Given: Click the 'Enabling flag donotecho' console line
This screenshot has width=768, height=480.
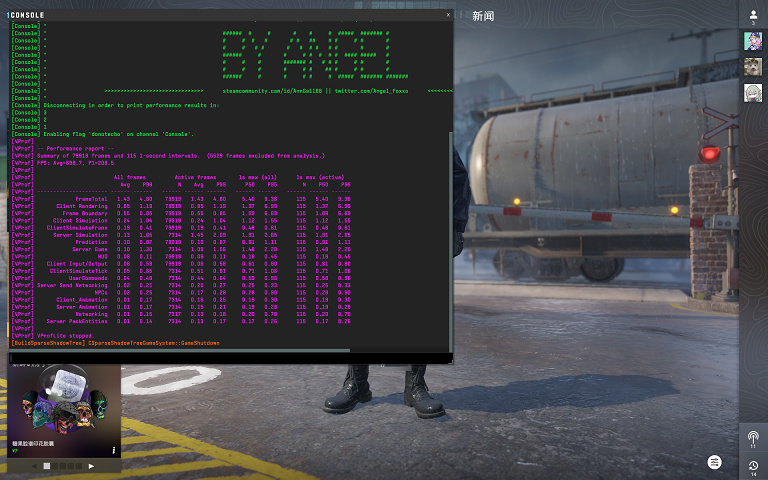Looking at the screenshot, I should click(x=119, y=134).
